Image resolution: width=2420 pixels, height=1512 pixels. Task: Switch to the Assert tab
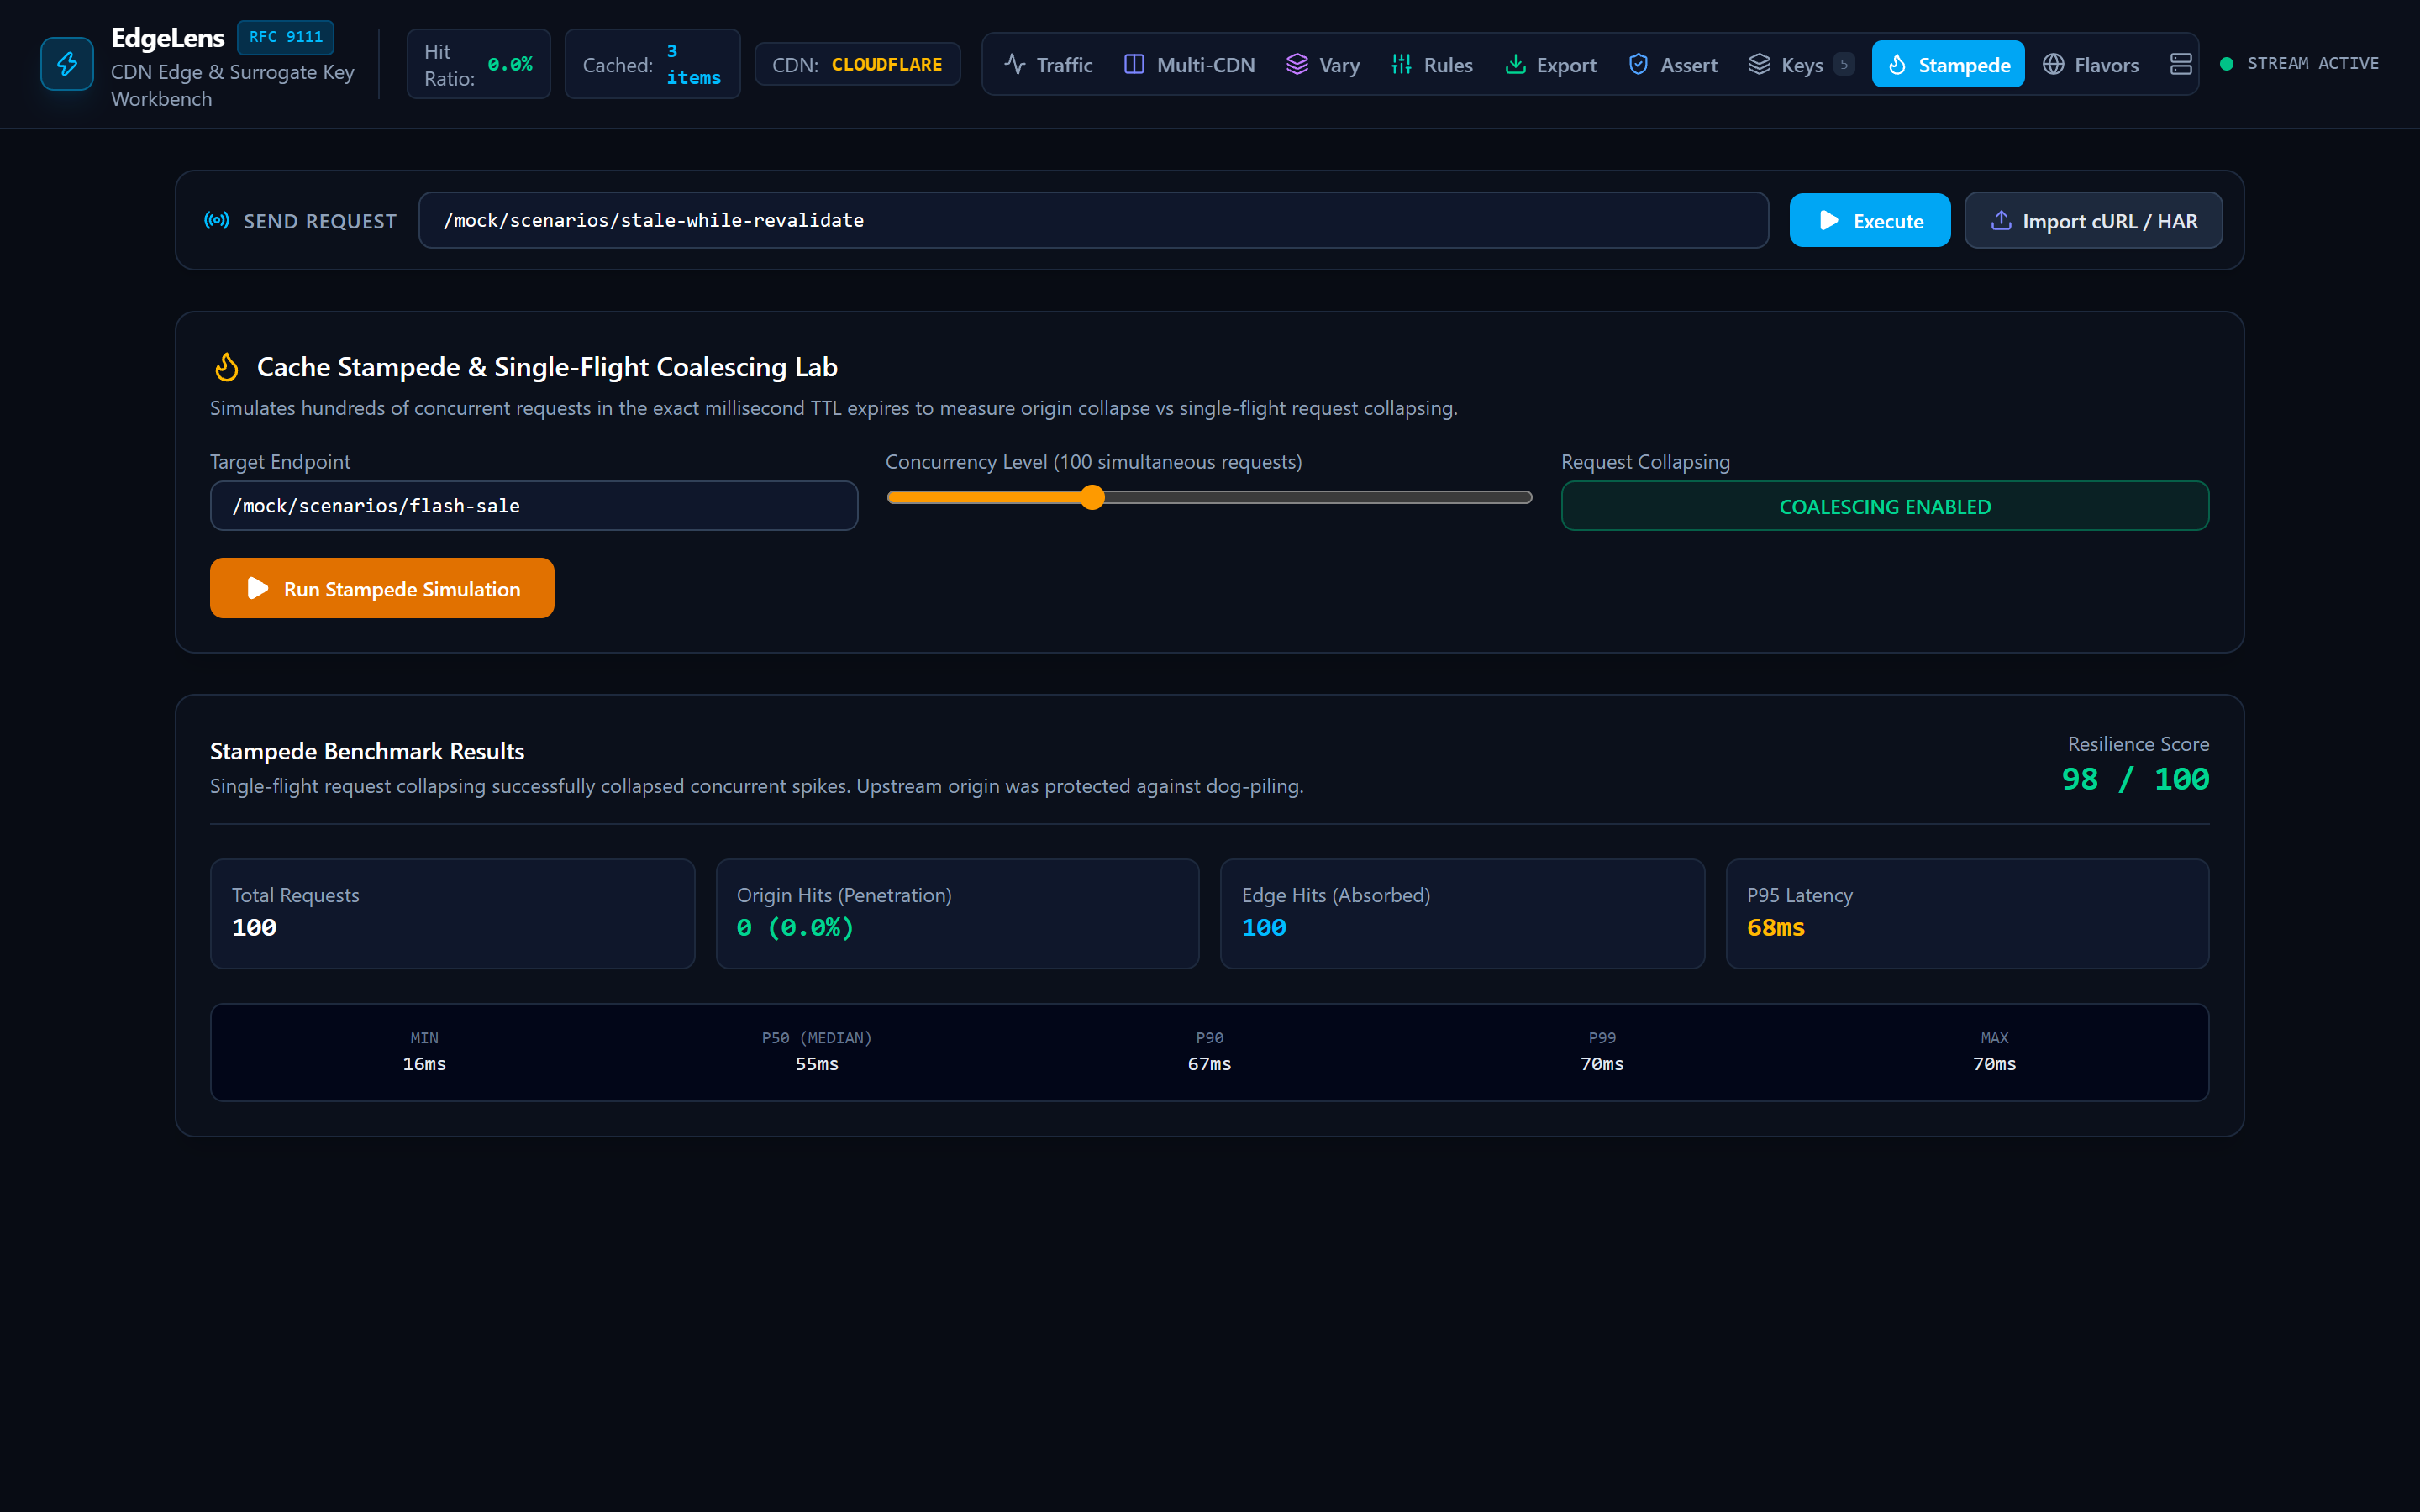(x=1672, y=64)
